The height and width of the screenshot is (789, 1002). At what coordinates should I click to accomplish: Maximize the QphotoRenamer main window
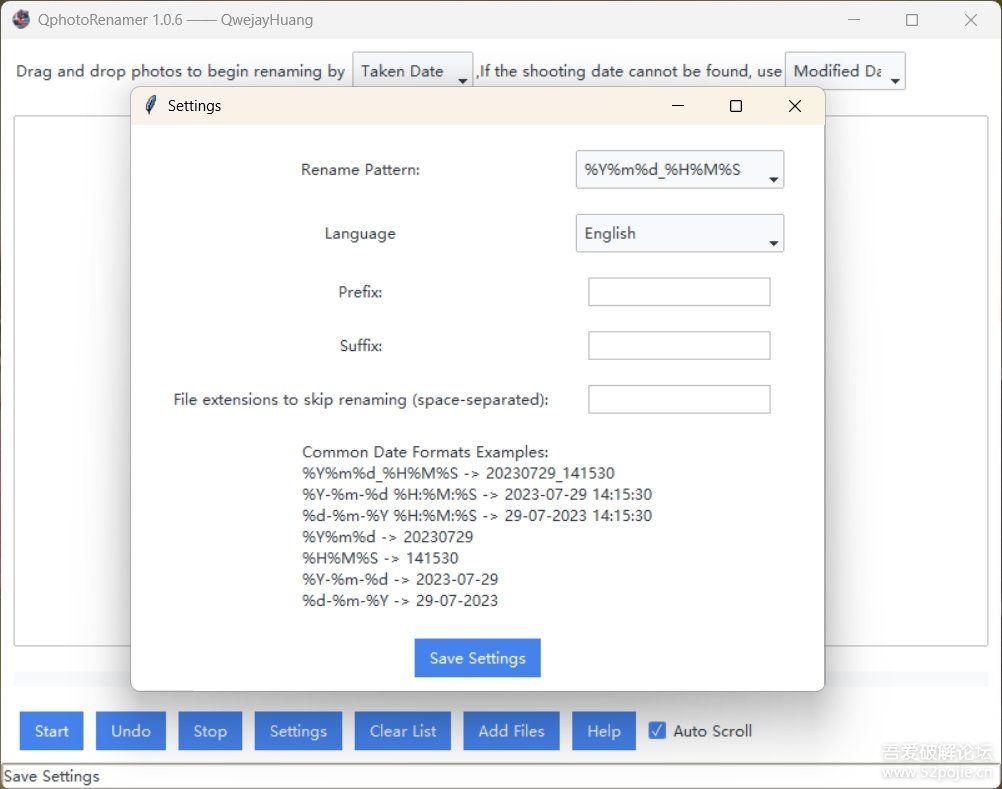click(912, 20)
